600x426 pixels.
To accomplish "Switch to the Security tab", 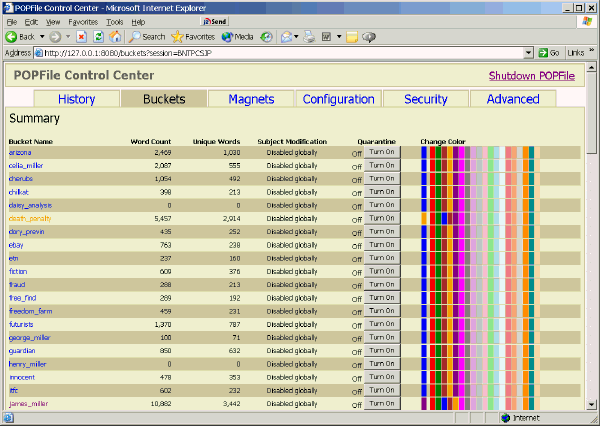I will point(426,99).
